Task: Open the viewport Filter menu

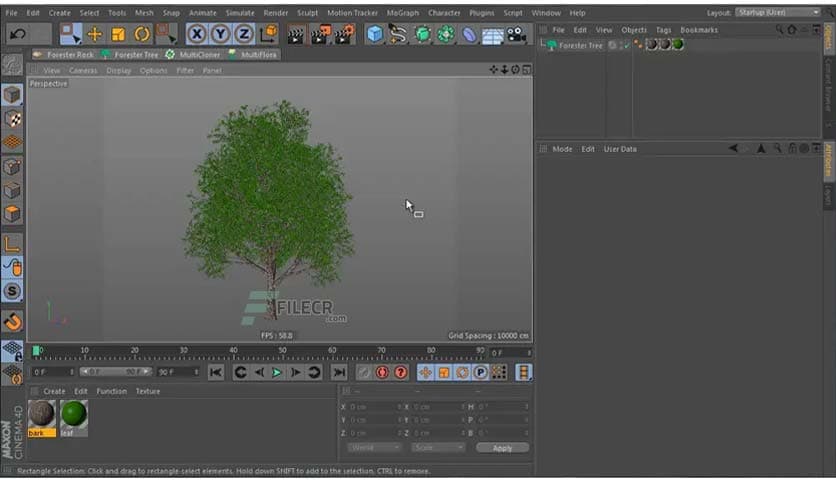Action: tap(185, 70)
